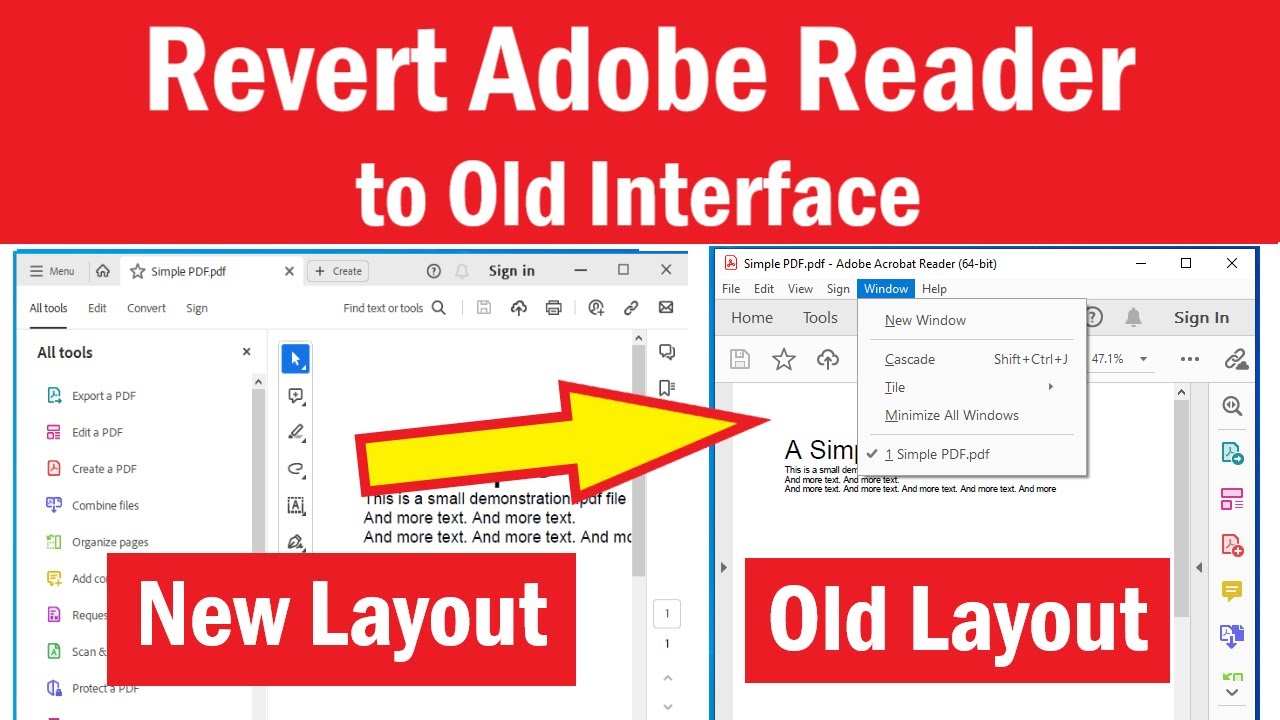Click Help question icon in old layout
This screenshot has width=1280, height=720.
point(1093,318)
